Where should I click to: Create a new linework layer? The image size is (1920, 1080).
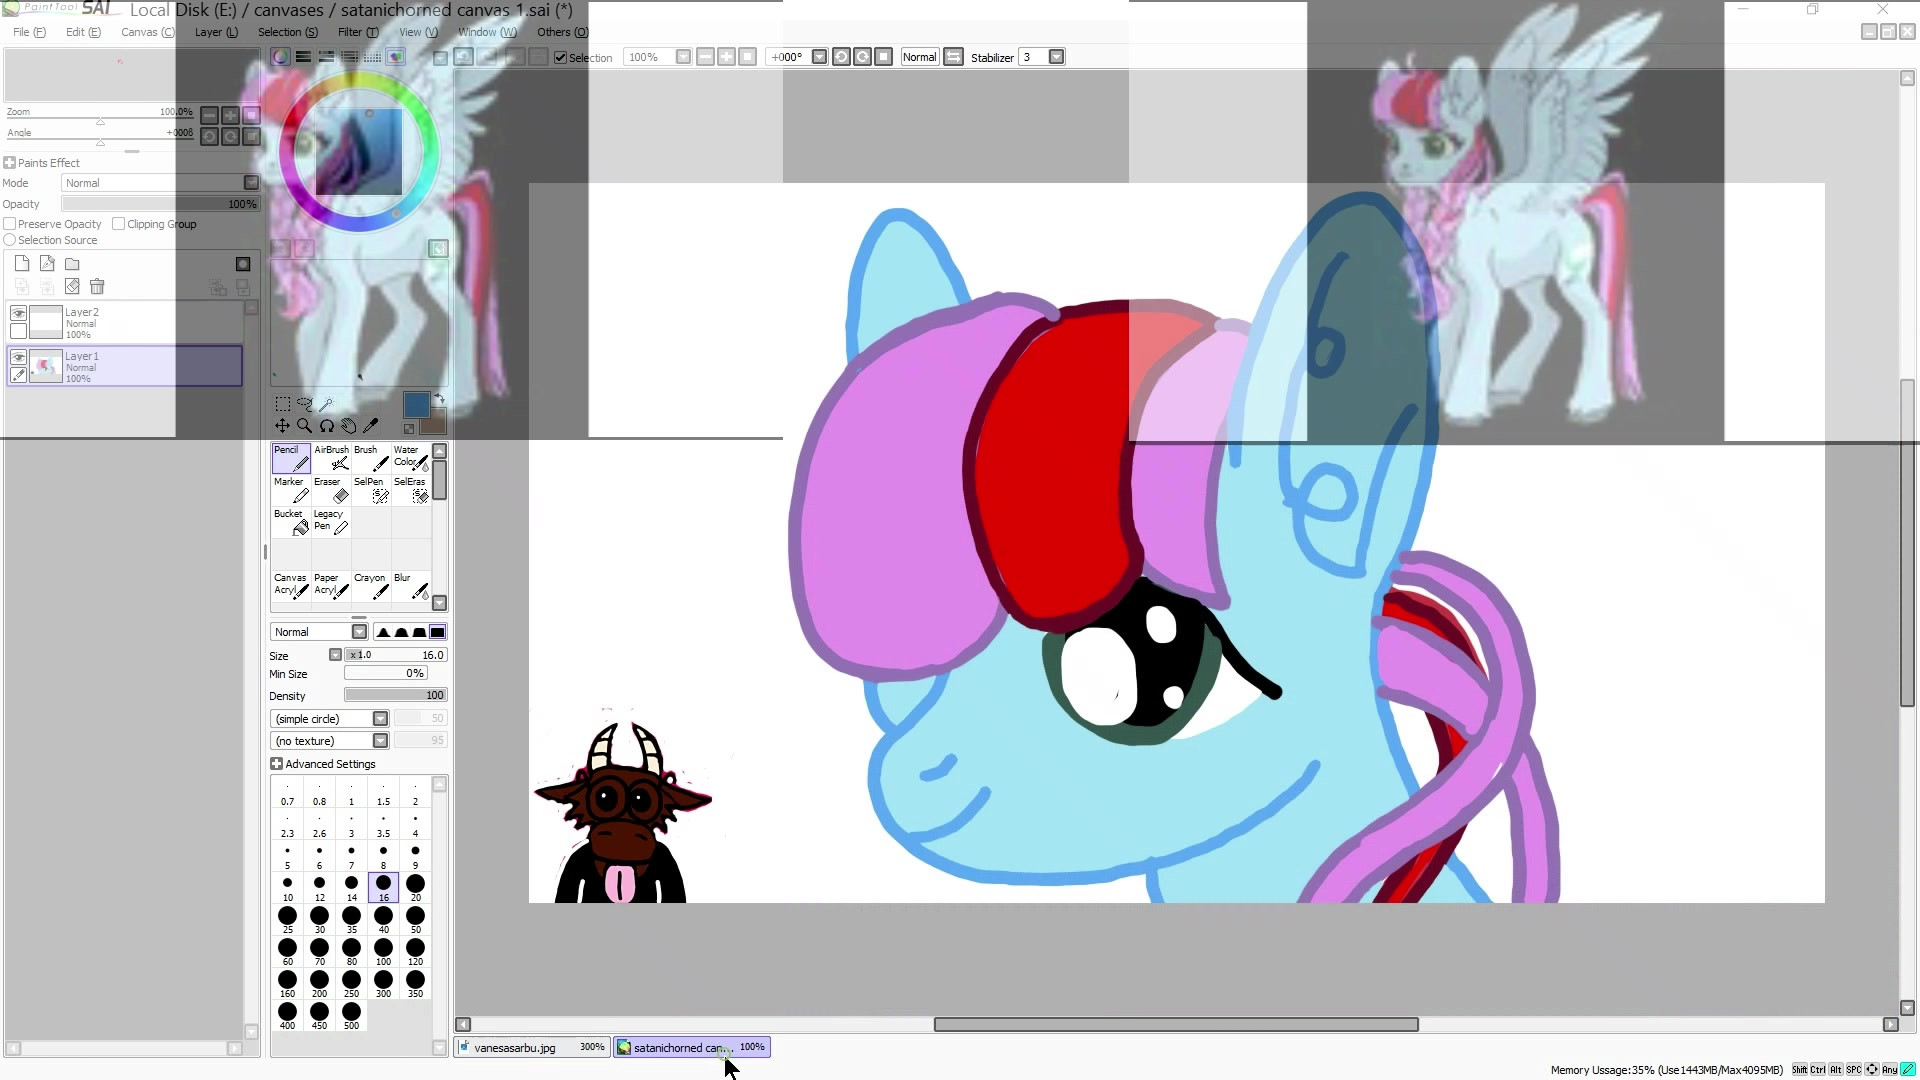pyautogui.click(x=47, y=264)
